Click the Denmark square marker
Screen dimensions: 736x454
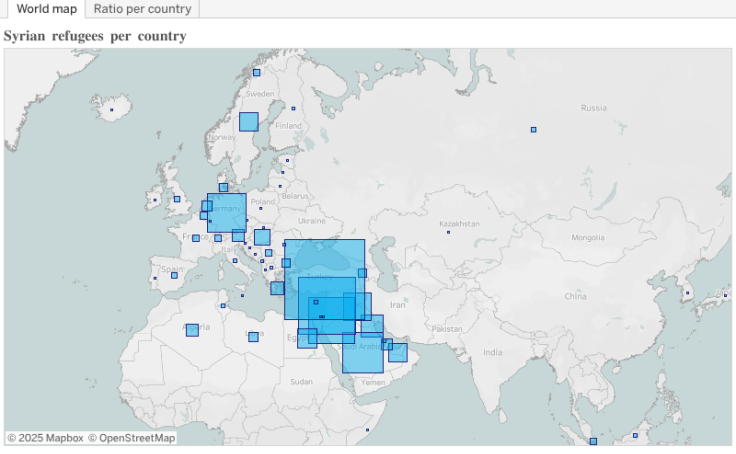(223, 187)
